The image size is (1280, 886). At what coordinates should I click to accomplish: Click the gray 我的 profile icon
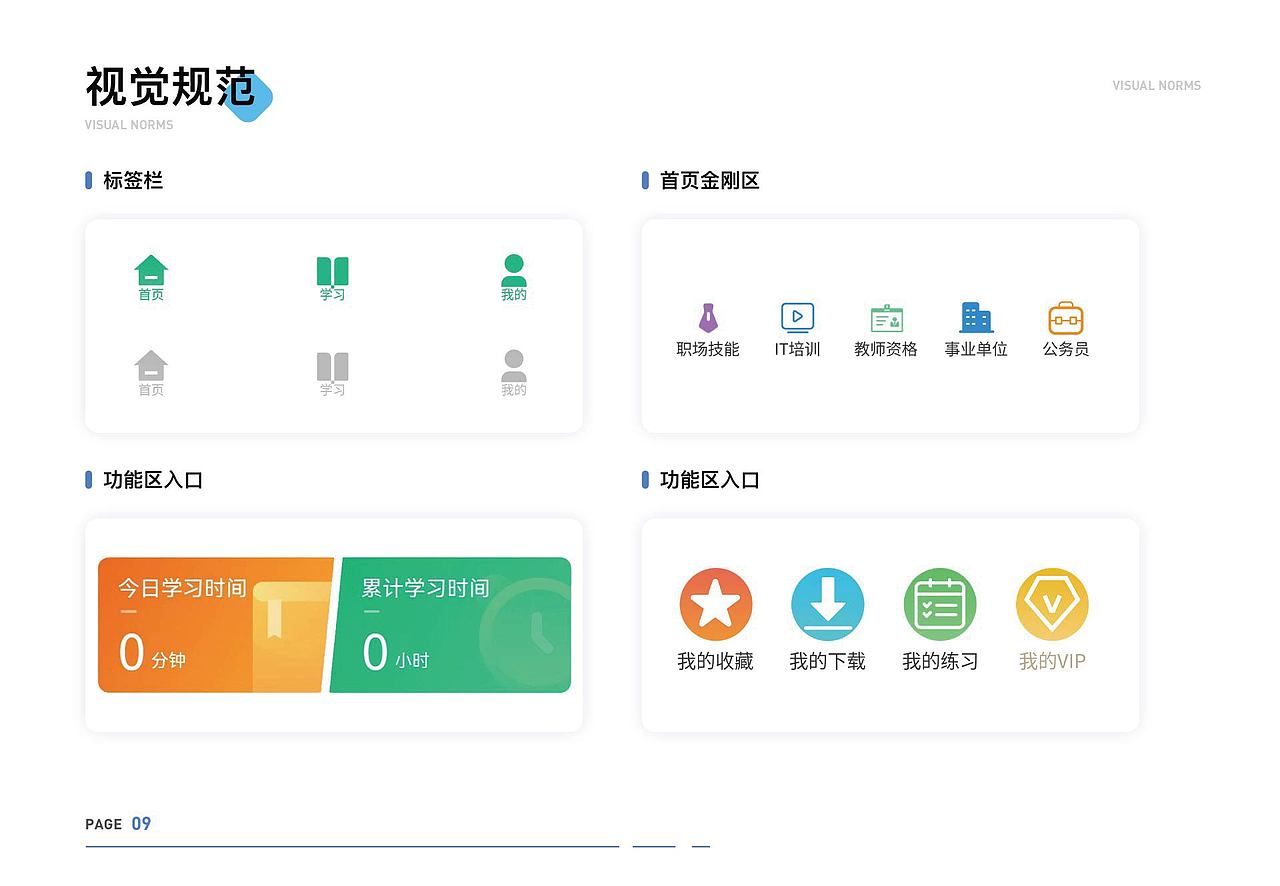pyautogui.click(x=514, y=365)
